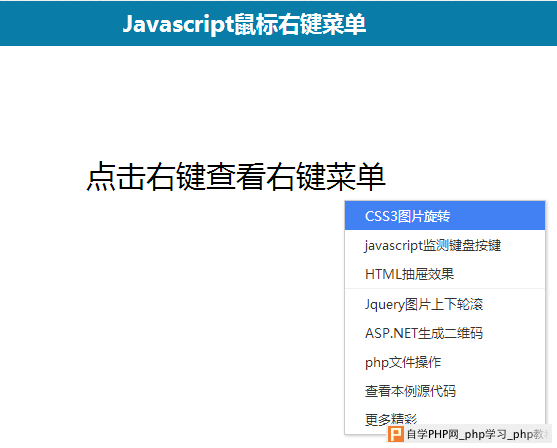
Task: Select the PHP file operations entry
Action: coord(445,362)
